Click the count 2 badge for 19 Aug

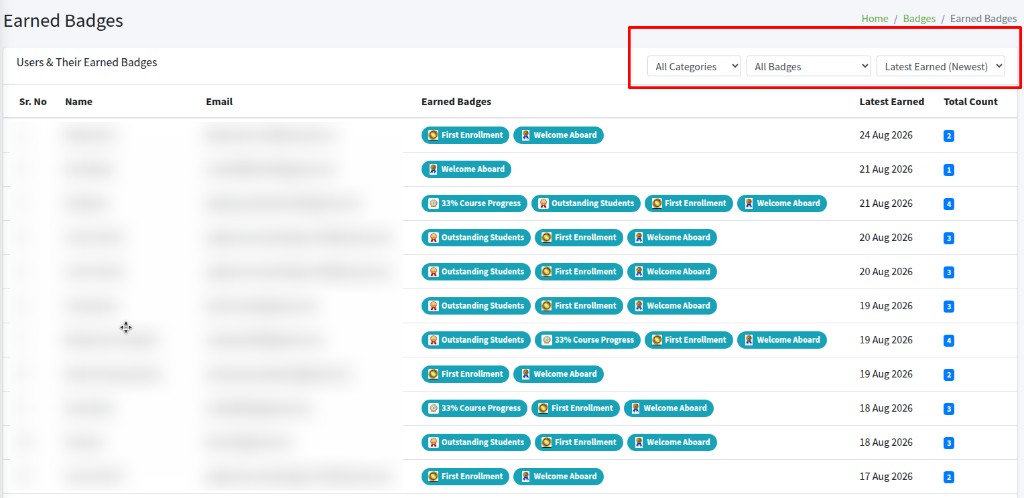(949, 375)
